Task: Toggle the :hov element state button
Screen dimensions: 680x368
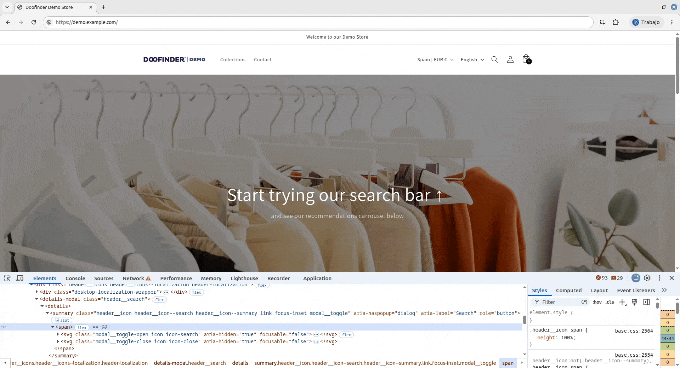Action: coord(597,302)
